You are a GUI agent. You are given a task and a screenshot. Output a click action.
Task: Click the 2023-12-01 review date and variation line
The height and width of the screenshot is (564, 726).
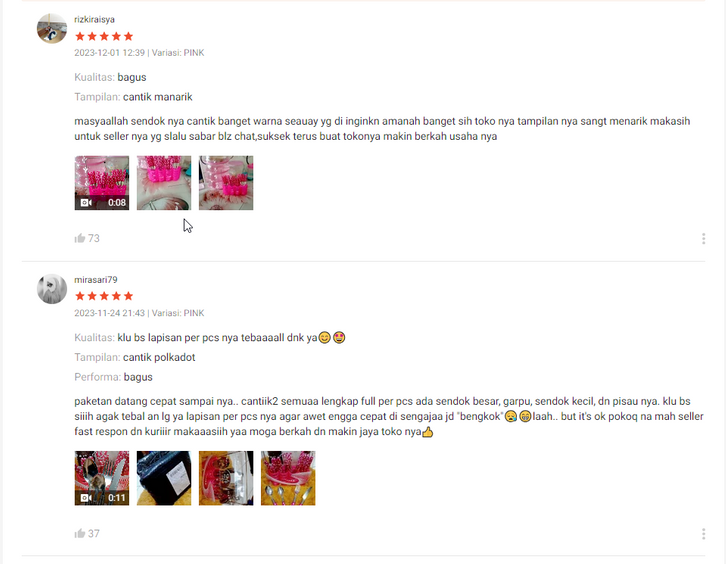[x=139, y=53]
